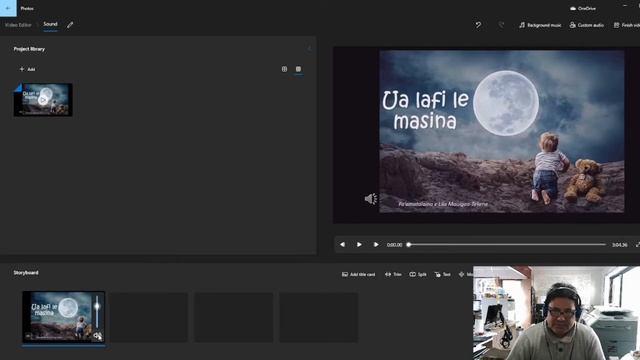Open the Trim tool

pyautogui.click(x=393, y=274)
